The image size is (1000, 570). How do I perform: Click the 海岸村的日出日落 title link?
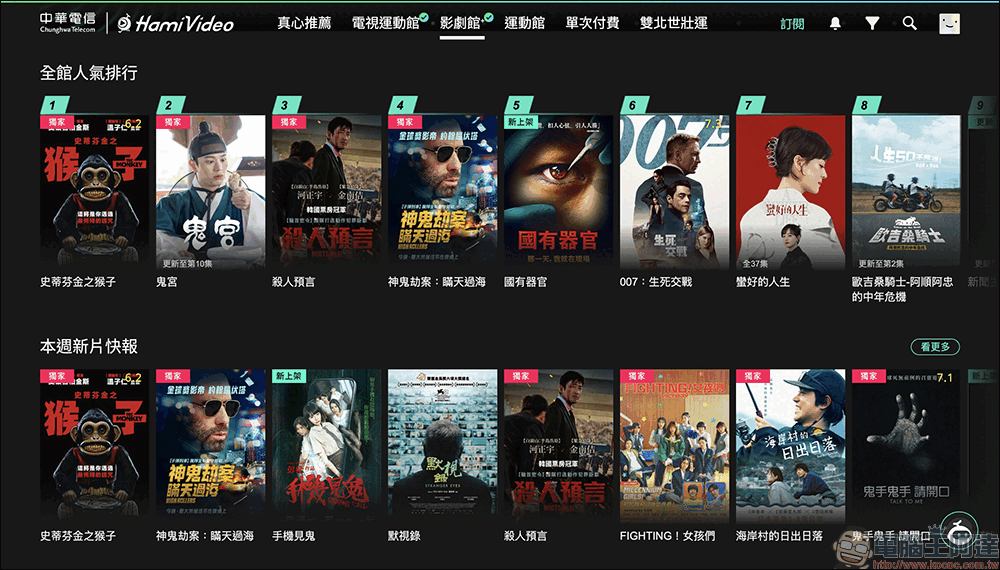pyautogui.click(x=779, y=536)
